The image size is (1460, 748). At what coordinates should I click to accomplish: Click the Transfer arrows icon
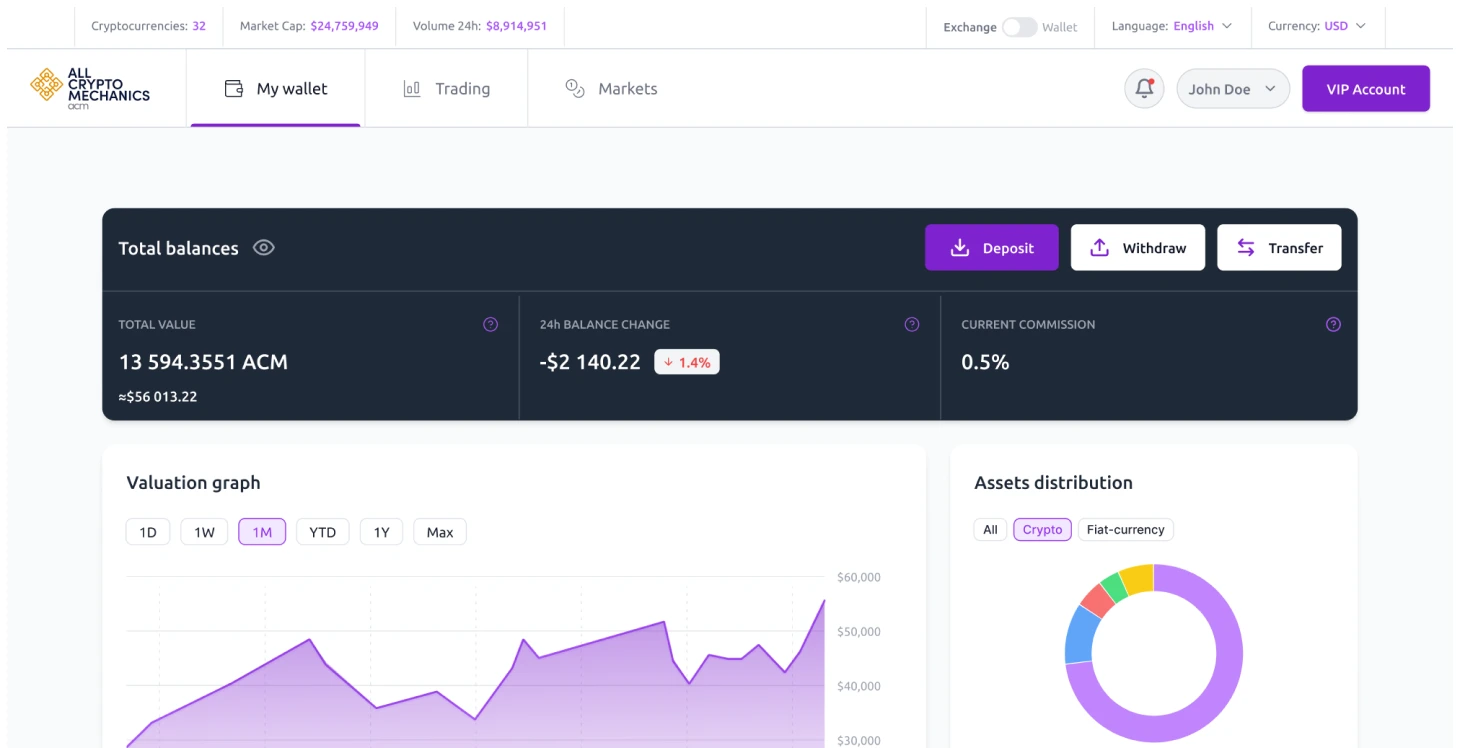pos(1246,247)
